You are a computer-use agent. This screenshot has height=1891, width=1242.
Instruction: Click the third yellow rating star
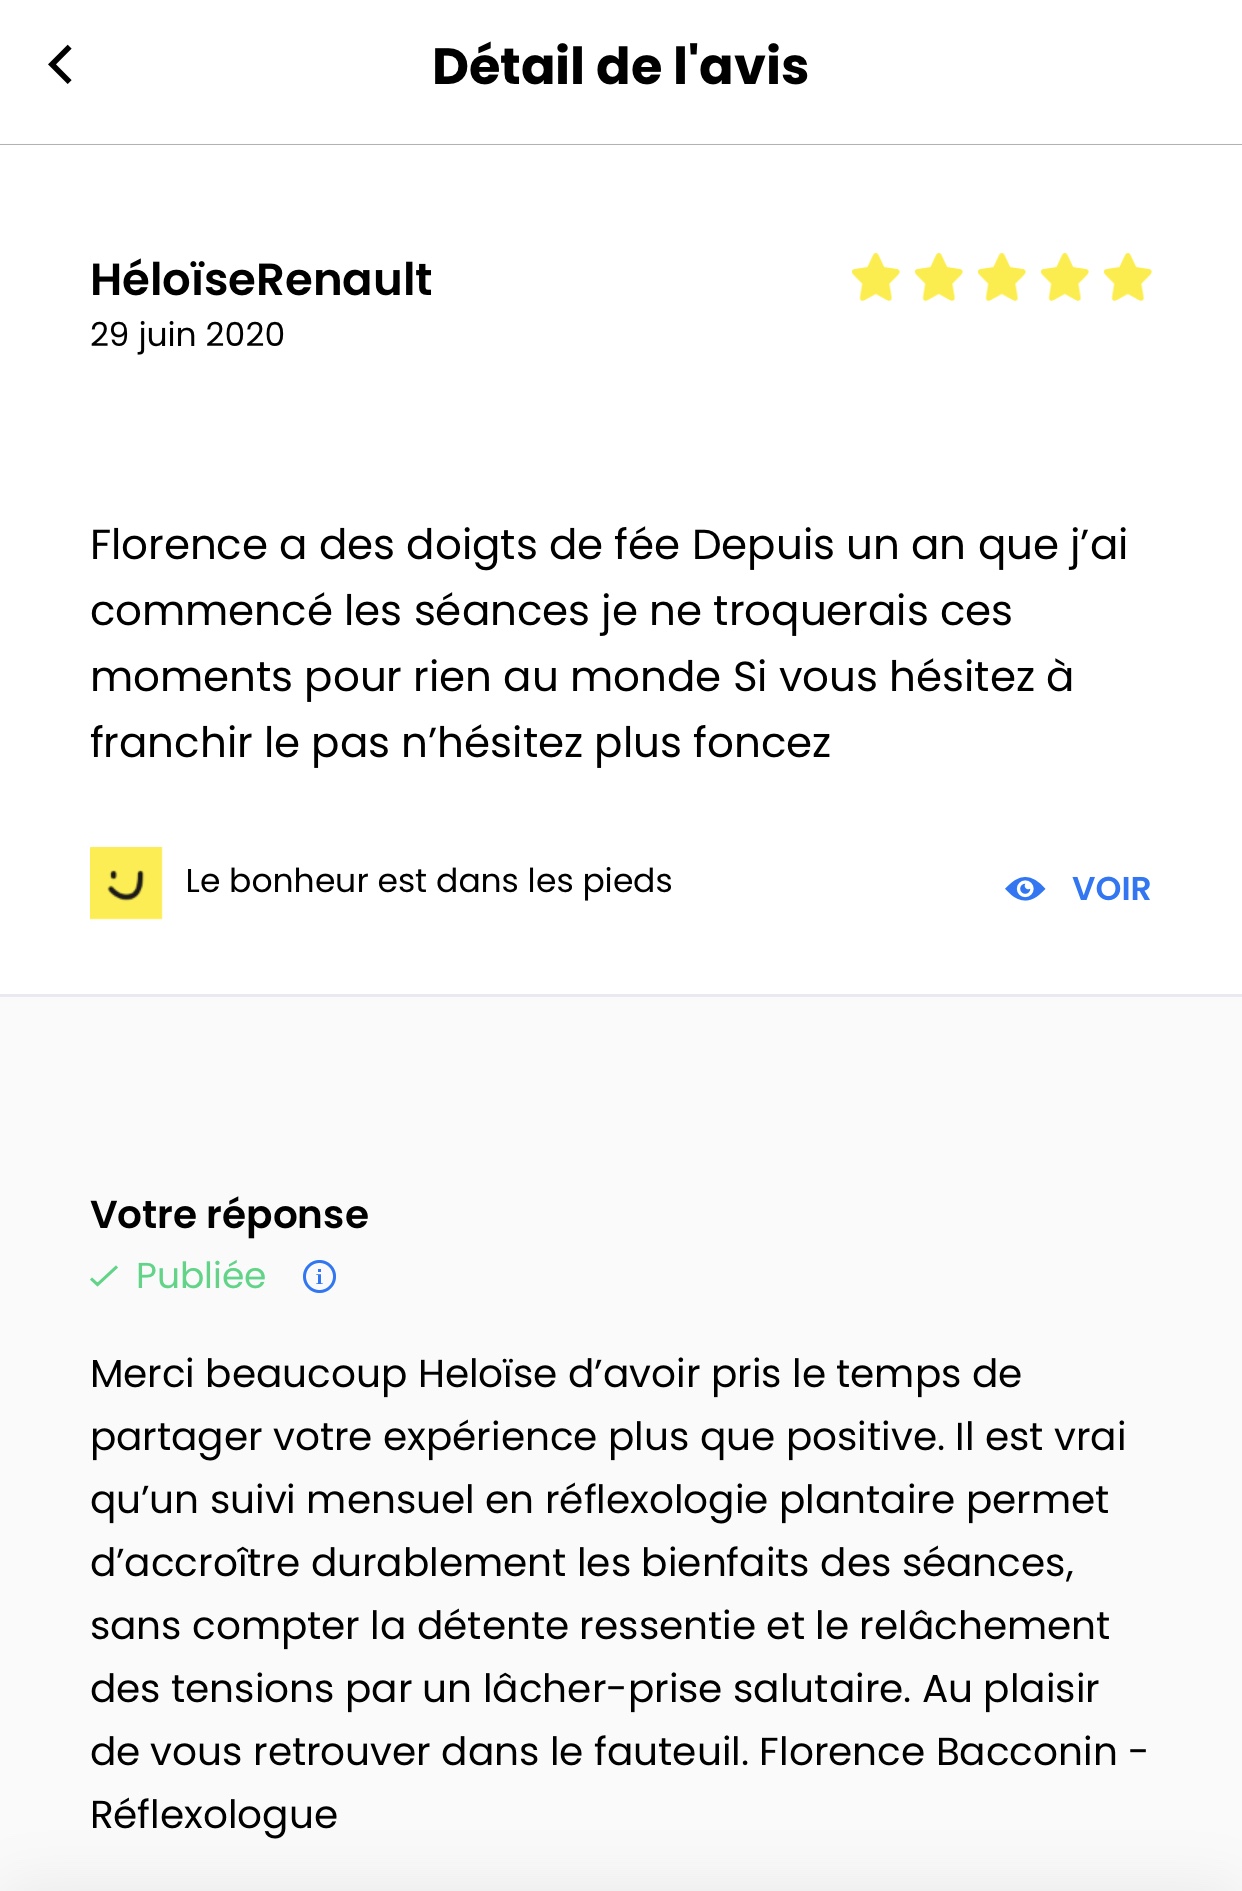(1002, 278)
